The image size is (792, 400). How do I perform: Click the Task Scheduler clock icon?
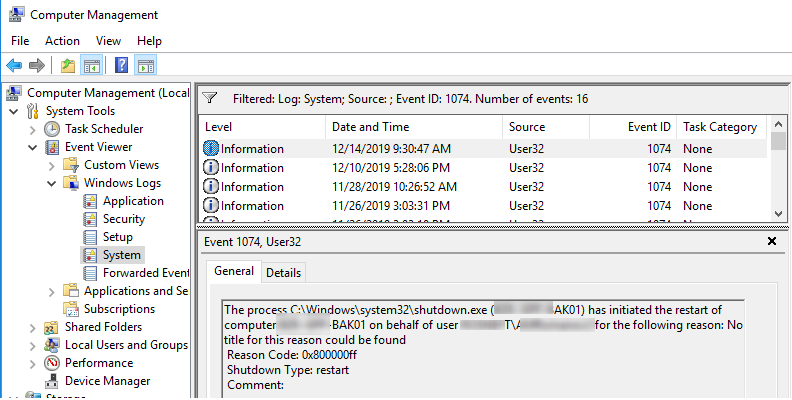(x=52, y=129)
